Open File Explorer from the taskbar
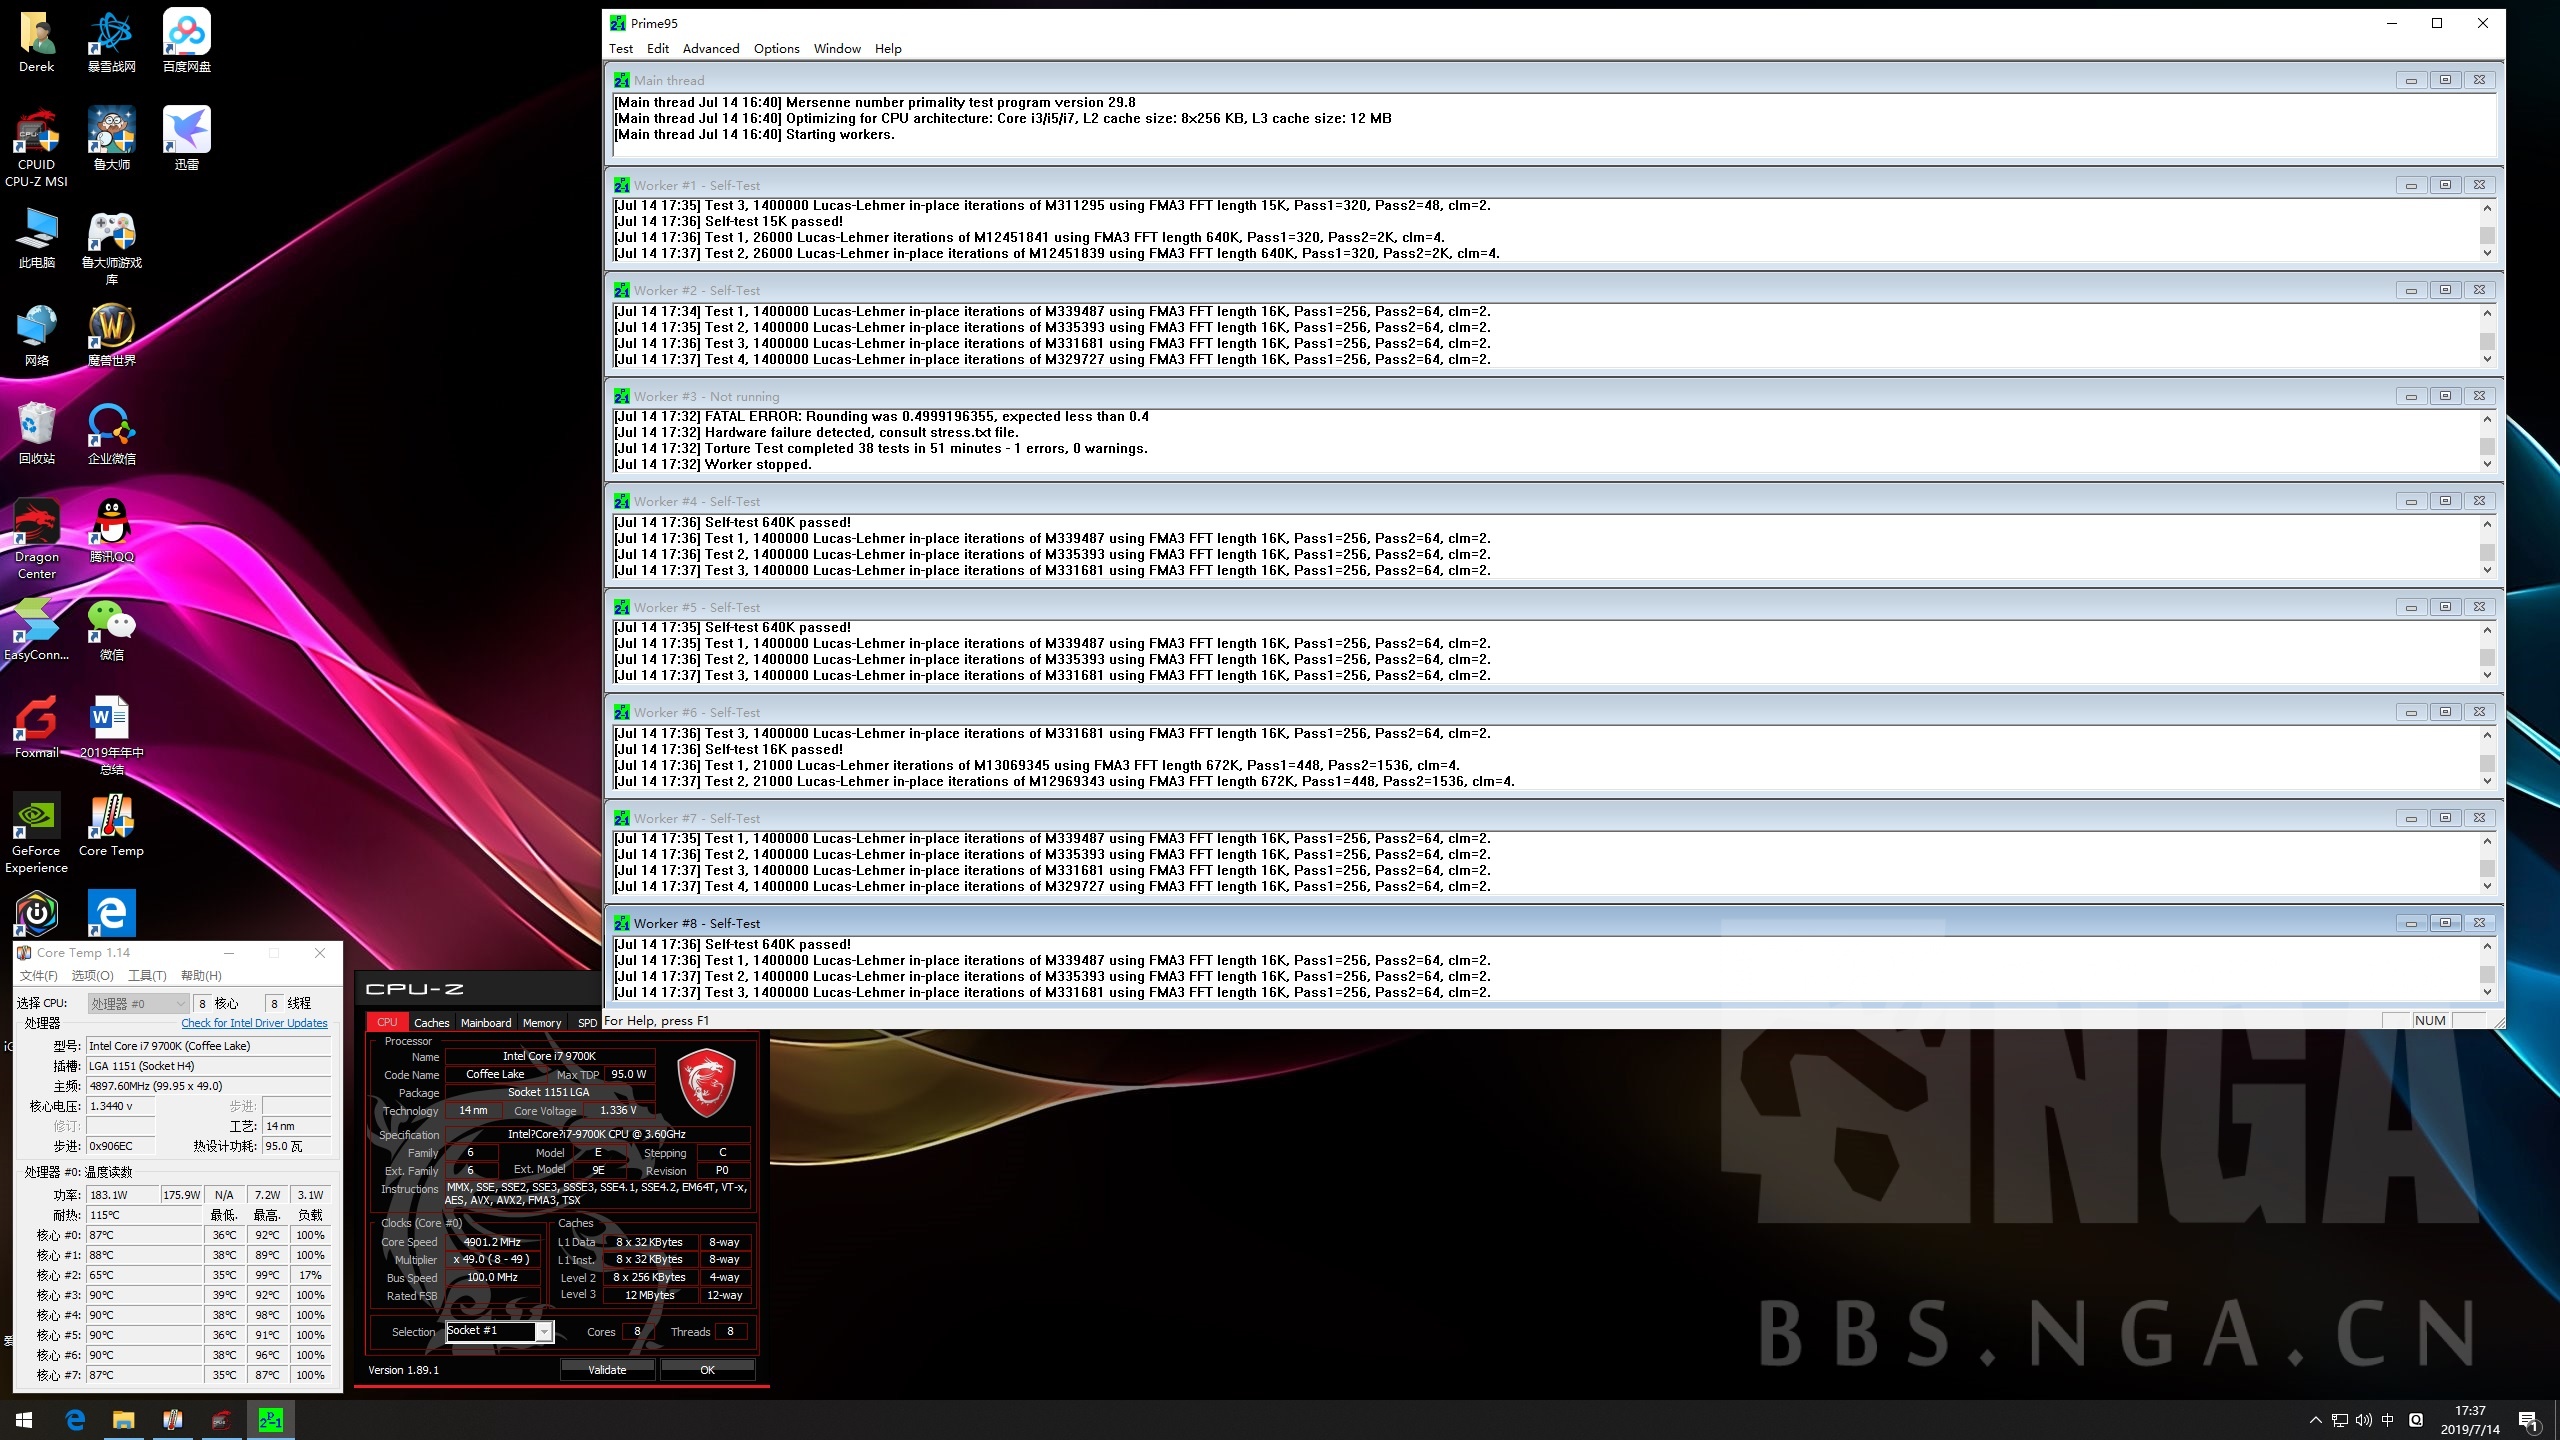Screen dimensions: 2560x1440 coord(123,1420)
